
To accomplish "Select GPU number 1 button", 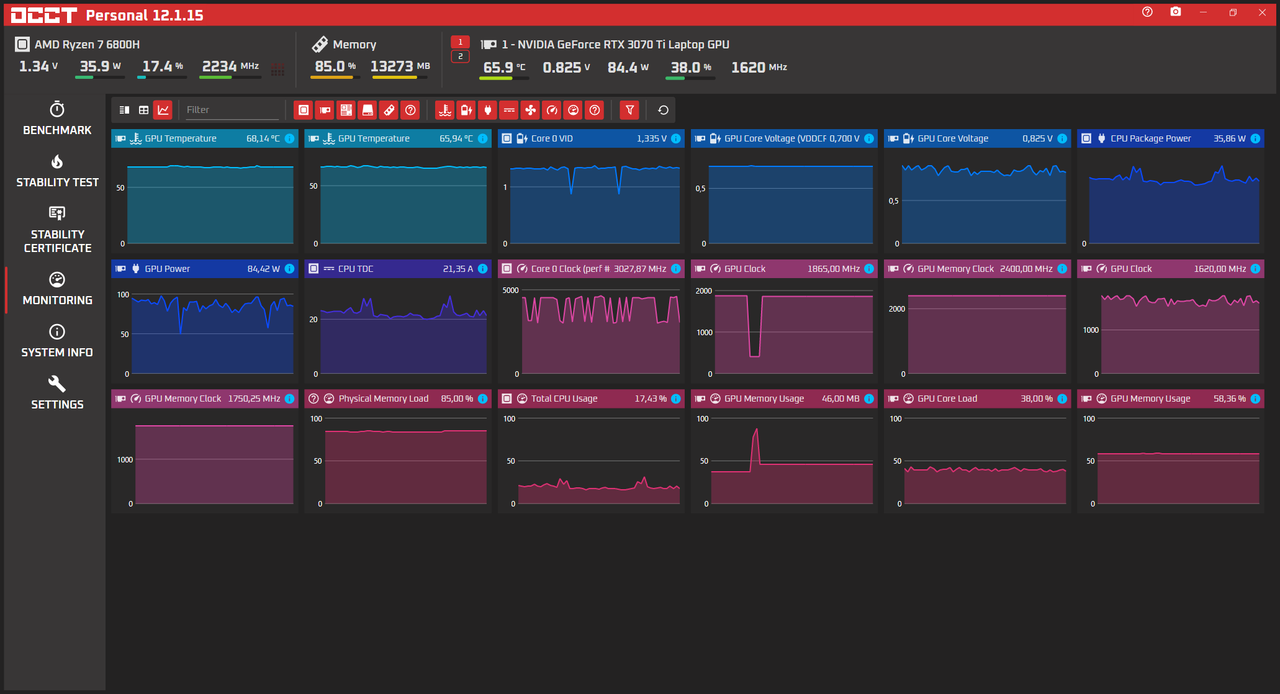I will coord(460,42).
